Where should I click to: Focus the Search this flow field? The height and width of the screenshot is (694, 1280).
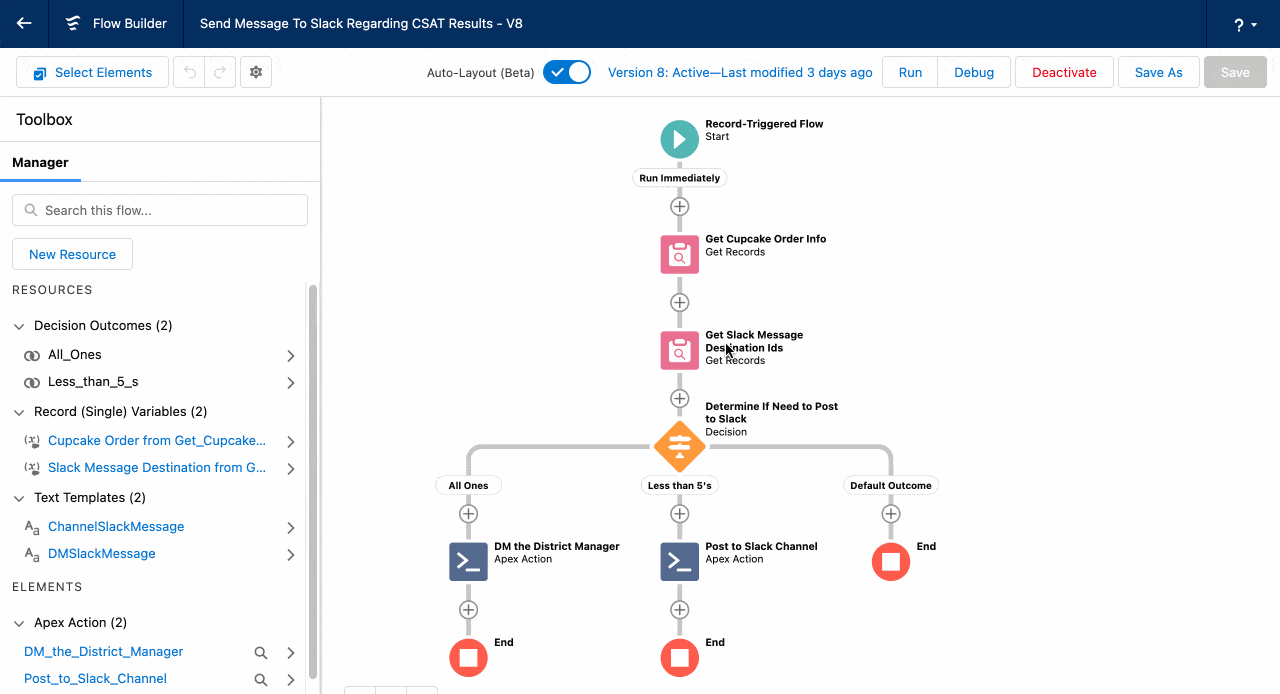pyautogui.click(x=160, y=210)
